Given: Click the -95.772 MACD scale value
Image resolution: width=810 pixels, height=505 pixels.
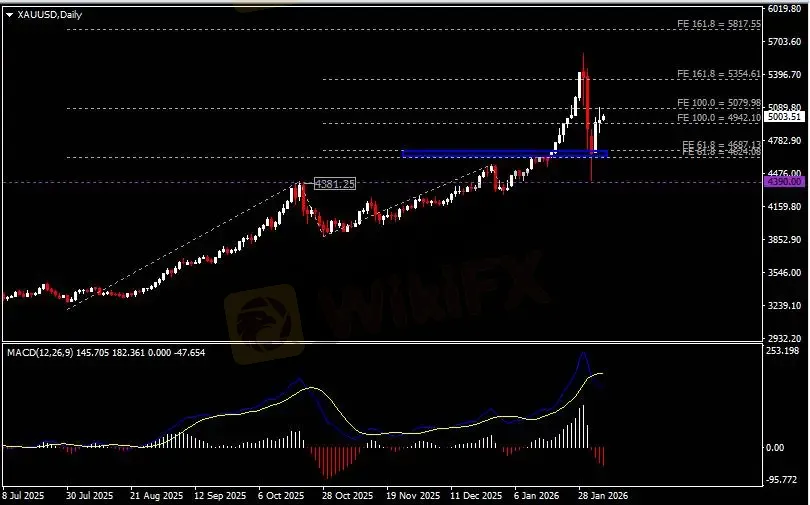Looking at the screenshot, I should 782,480.
